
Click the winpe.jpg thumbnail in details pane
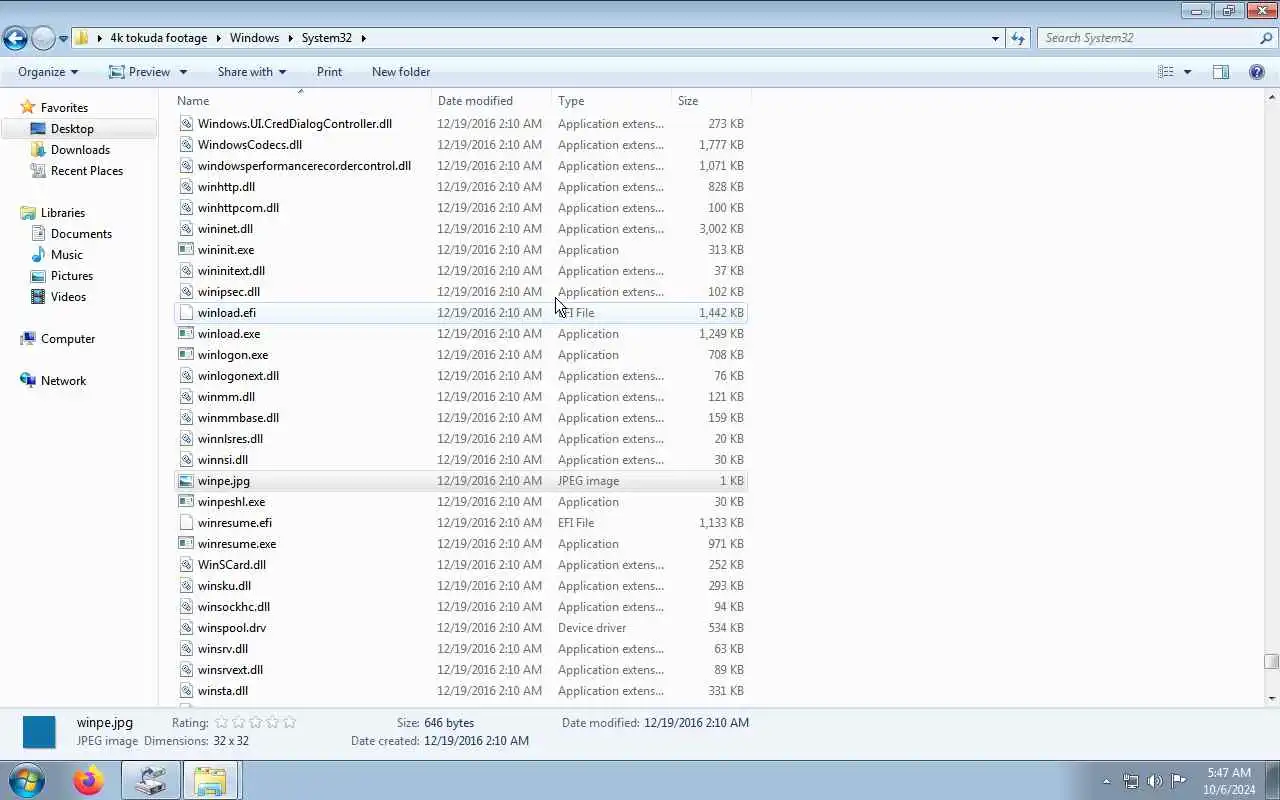(39, 732)
